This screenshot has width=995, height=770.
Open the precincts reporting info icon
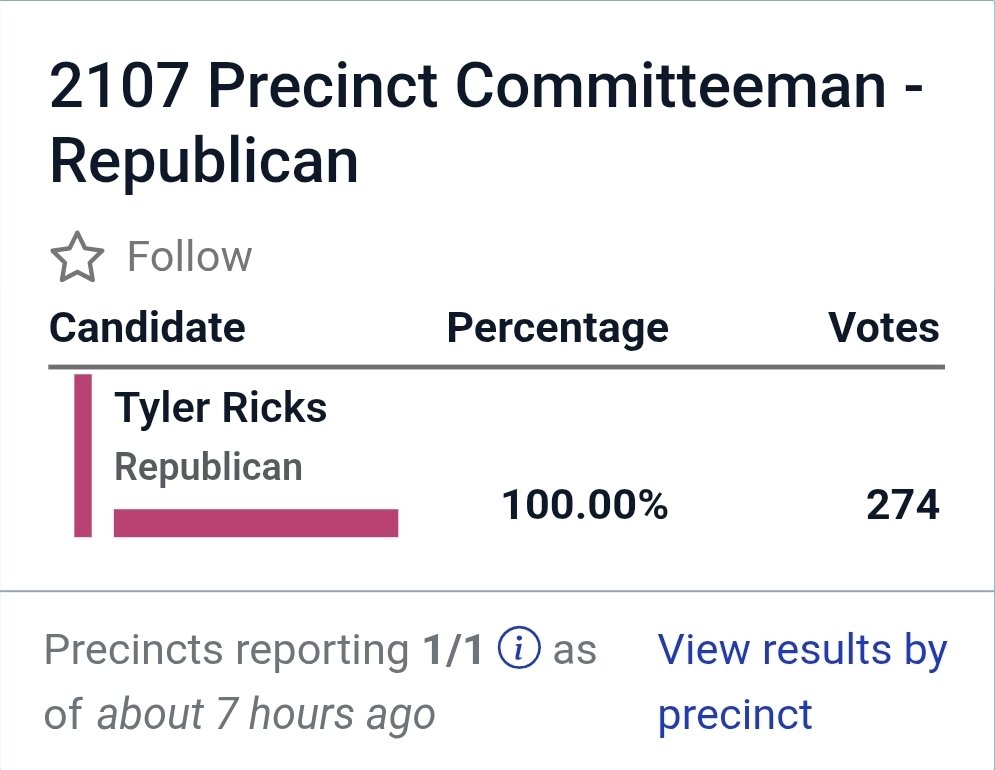coord(519,649)
